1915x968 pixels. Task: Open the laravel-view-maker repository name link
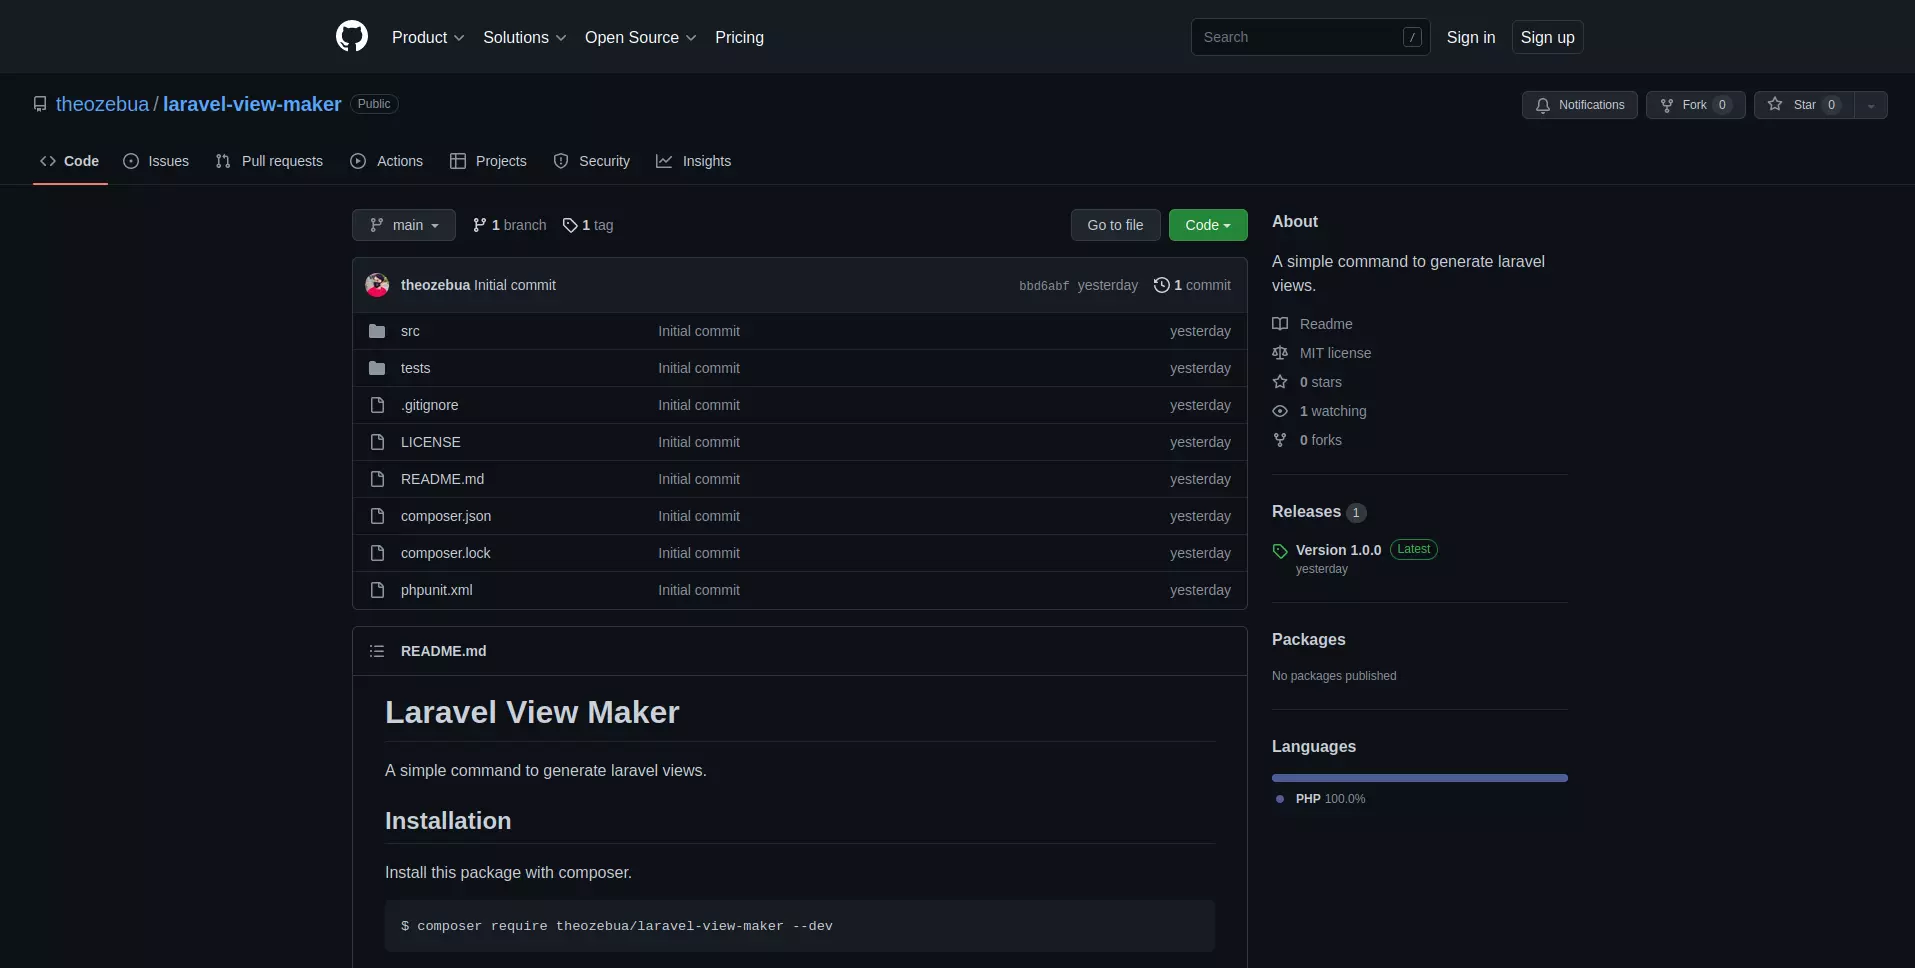[252, 104]
